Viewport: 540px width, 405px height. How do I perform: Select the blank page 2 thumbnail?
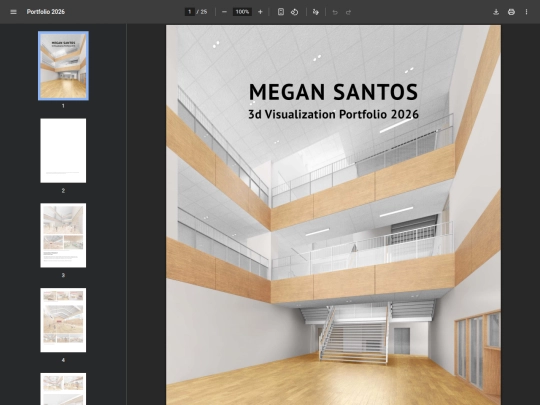63,150
